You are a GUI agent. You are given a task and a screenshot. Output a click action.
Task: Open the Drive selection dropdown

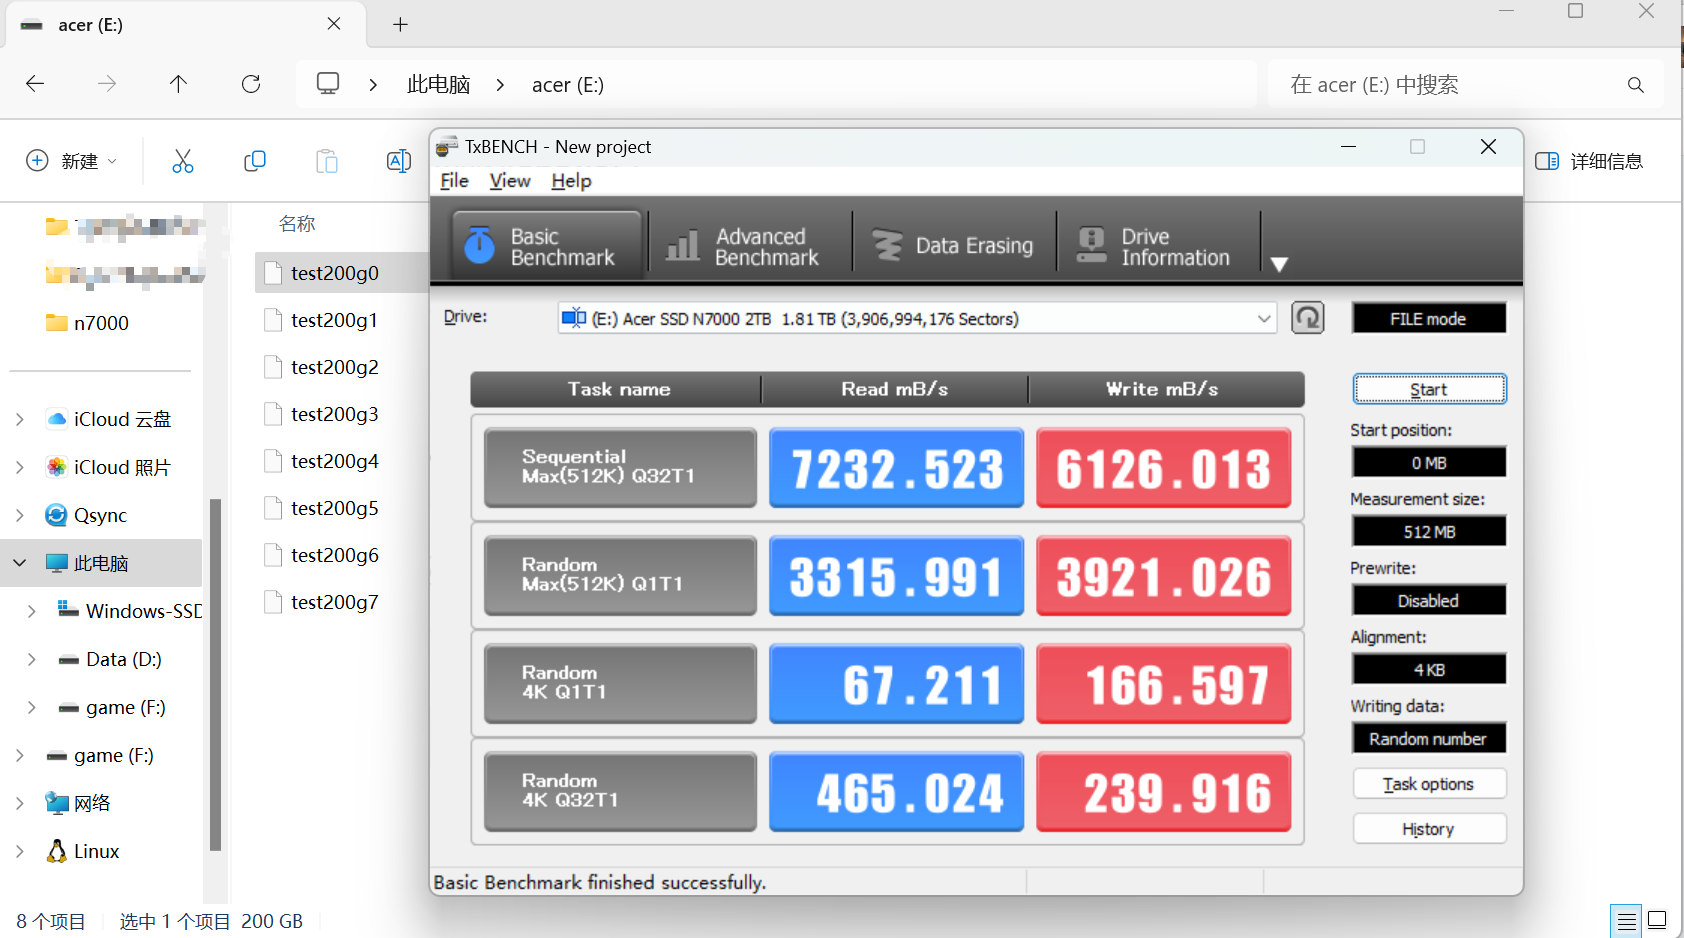click(x=917, y=318)
